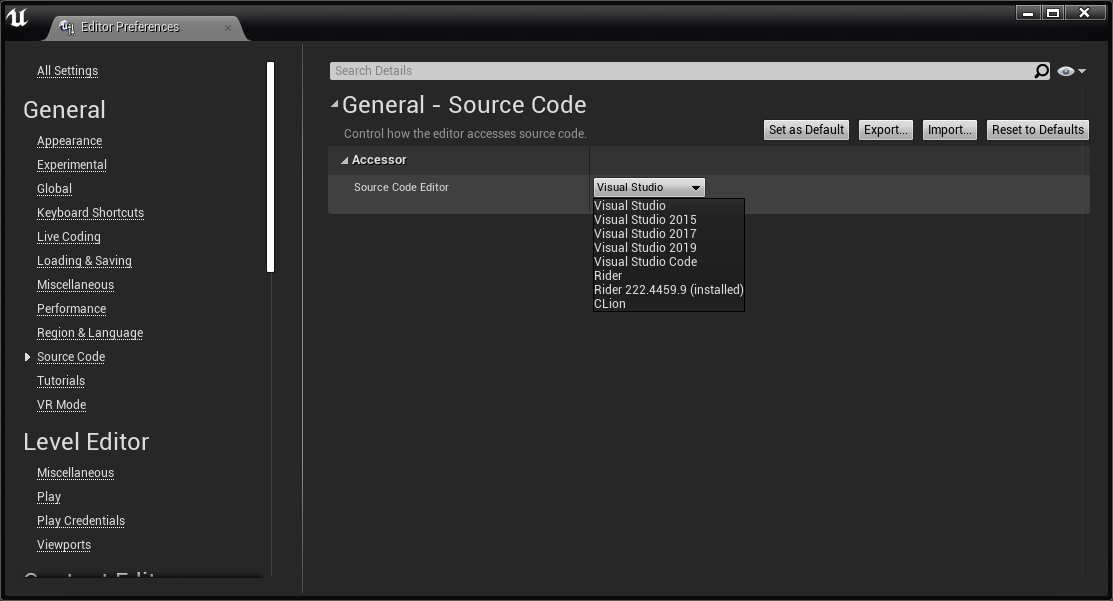1113x601 pixels.
Task: Choose Visual Studio 2017 option
Action: click(x=645, y=233)
